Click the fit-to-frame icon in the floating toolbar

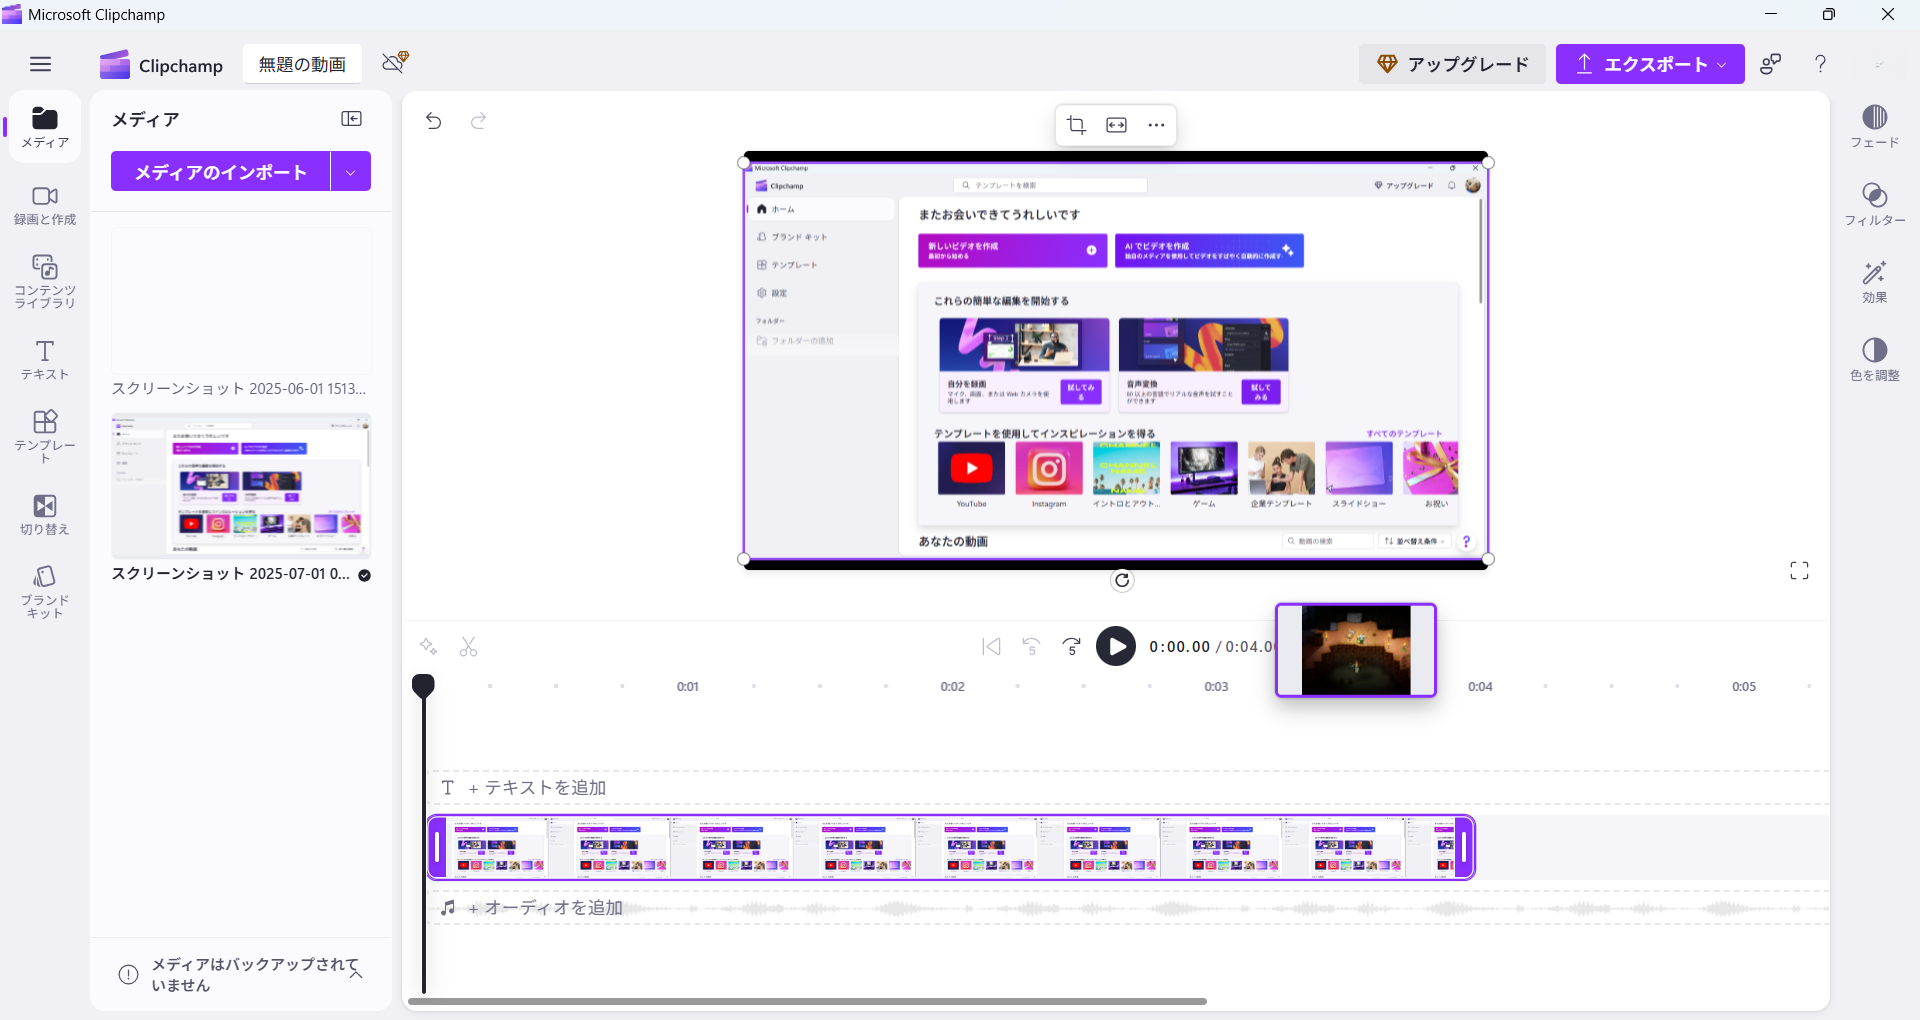[x=1116, y=125]
